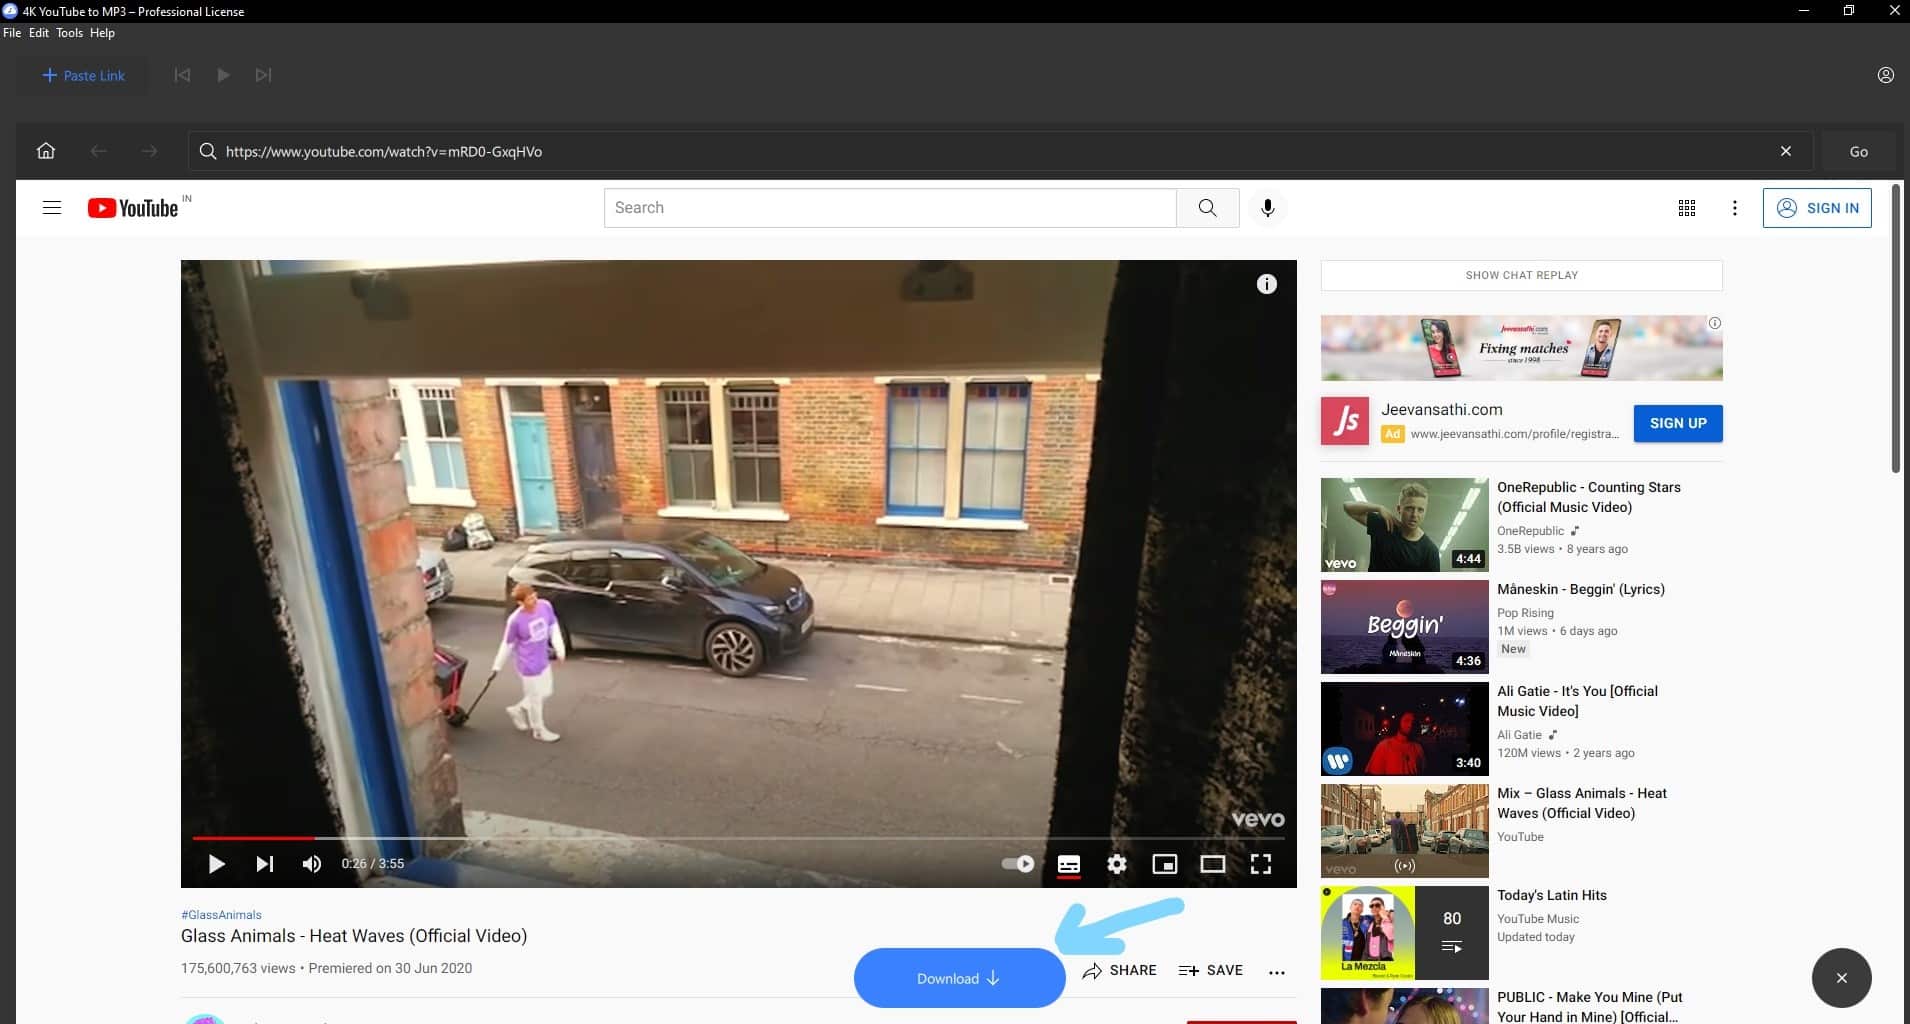
Task: Play track using app toolbar play icon
Action: pyautogui.click(x=223, y=75)
